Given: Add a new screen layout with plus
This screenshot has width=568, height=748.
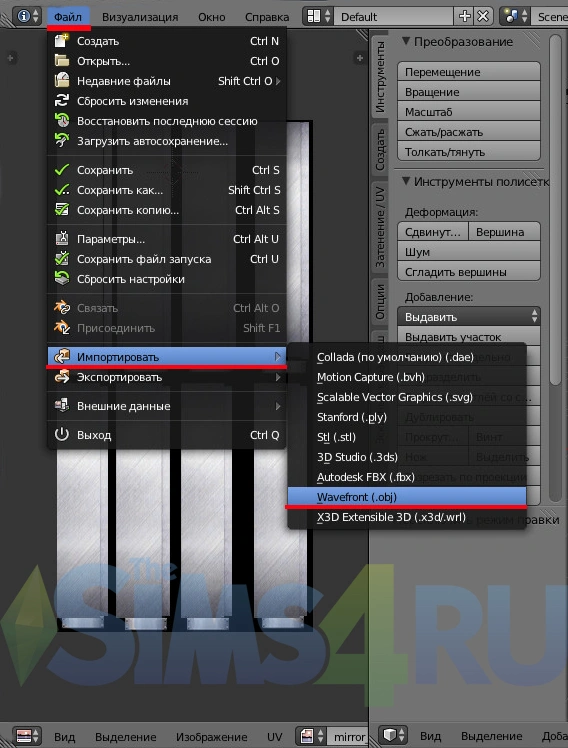Looking at the screenshot, I should [x=464, y=16].
